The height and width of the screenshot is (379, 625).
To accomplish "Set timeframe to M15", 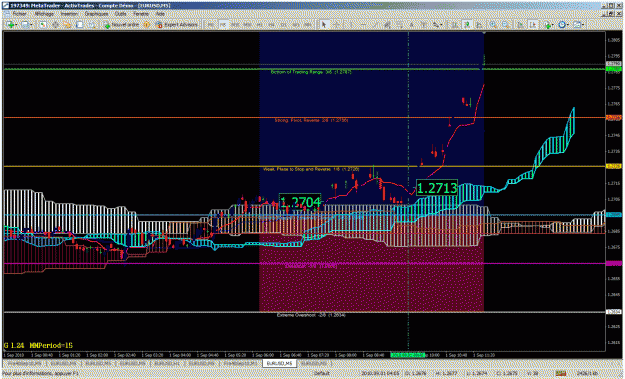I will pos(235,25).
